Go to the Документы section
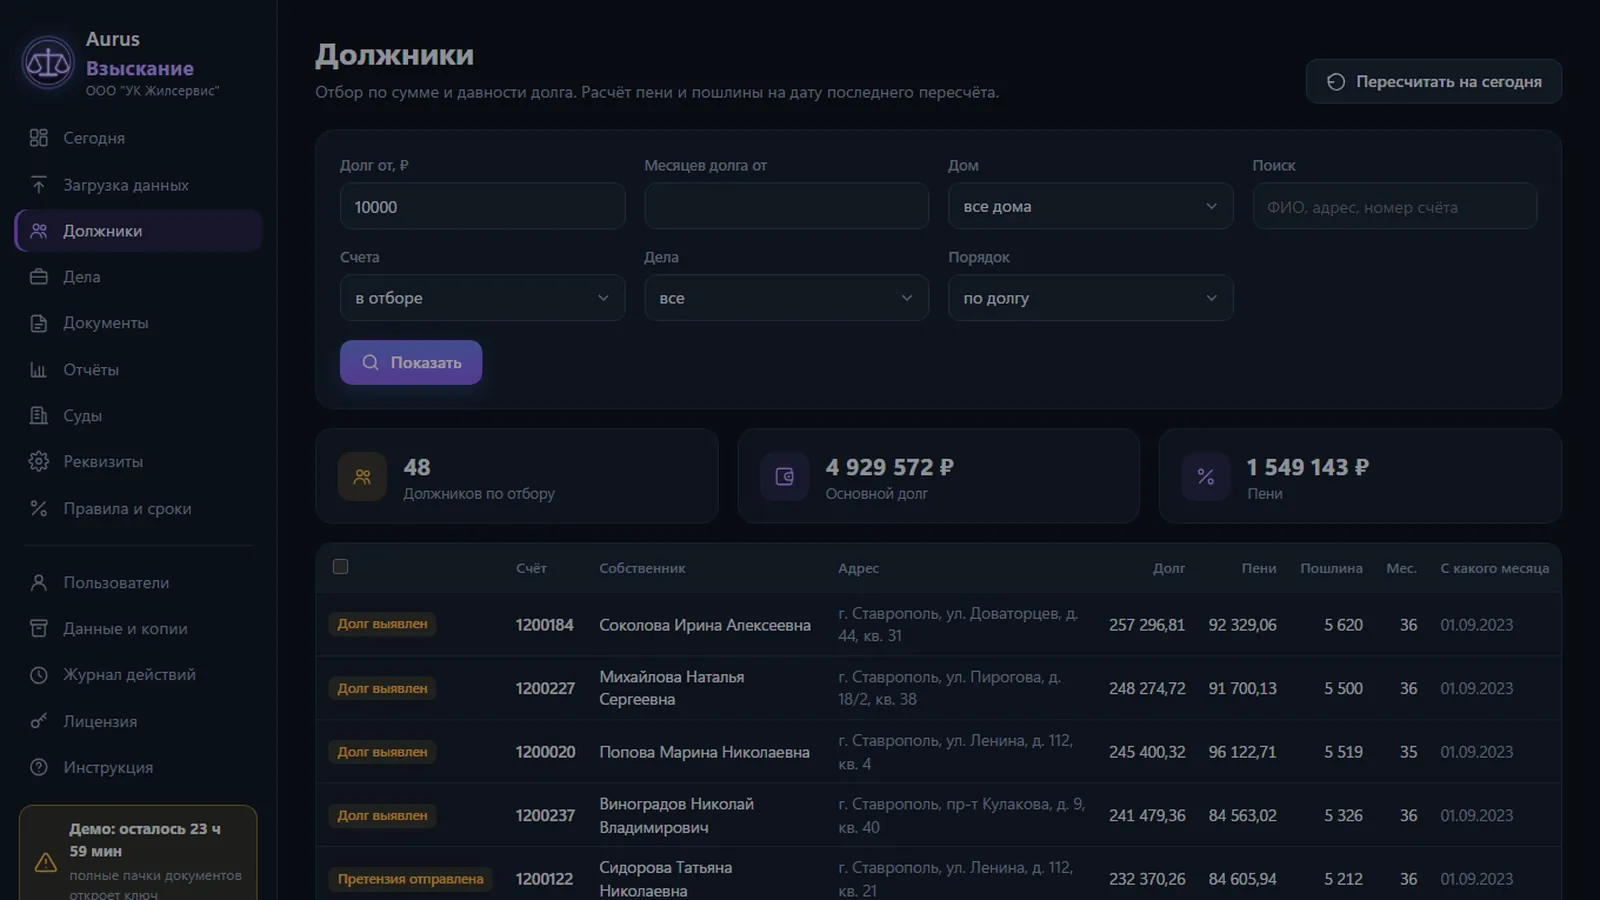This screenshot has height=900, width=1600. click(138, 323)
